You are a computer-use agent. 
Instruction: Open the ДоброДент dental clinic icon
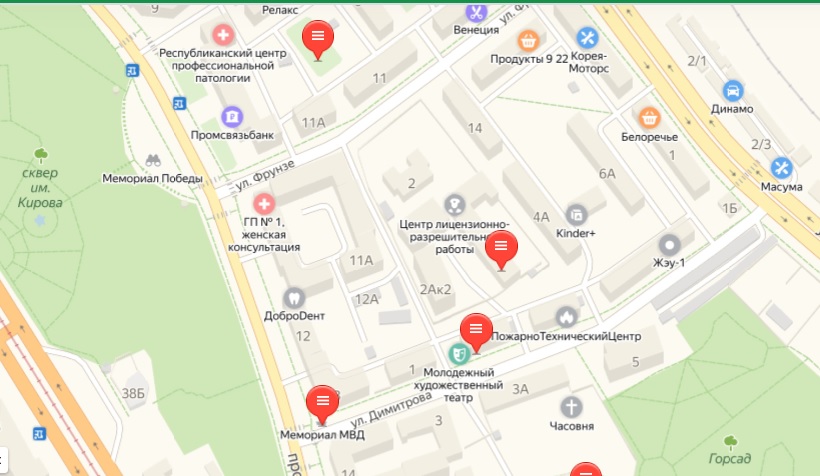[x=294, y=299]
